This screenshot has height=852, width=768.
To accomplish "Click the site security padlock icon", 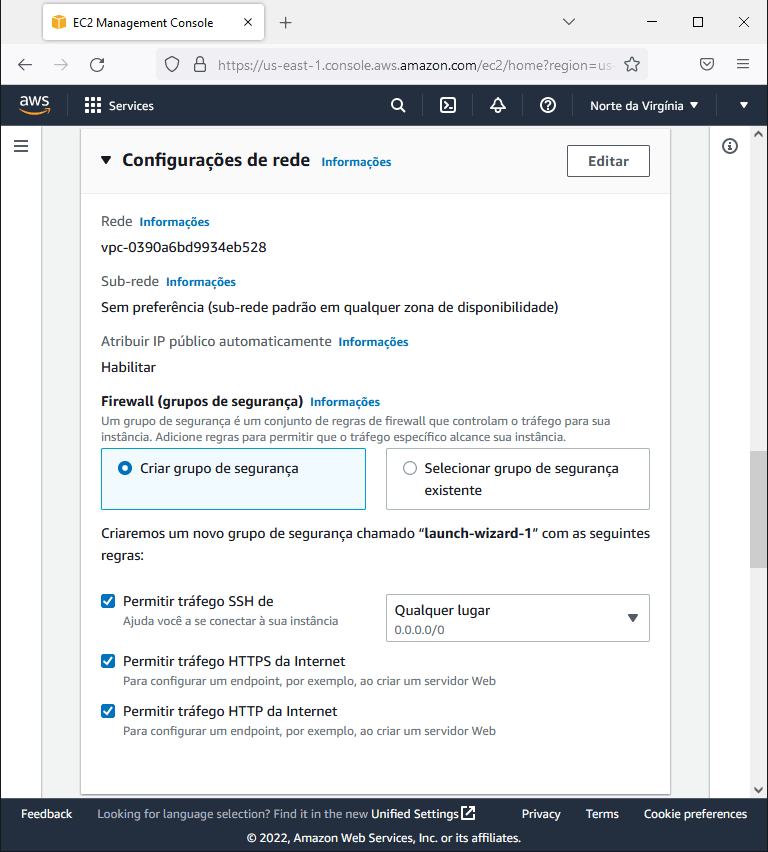I will tap(200, 65).
